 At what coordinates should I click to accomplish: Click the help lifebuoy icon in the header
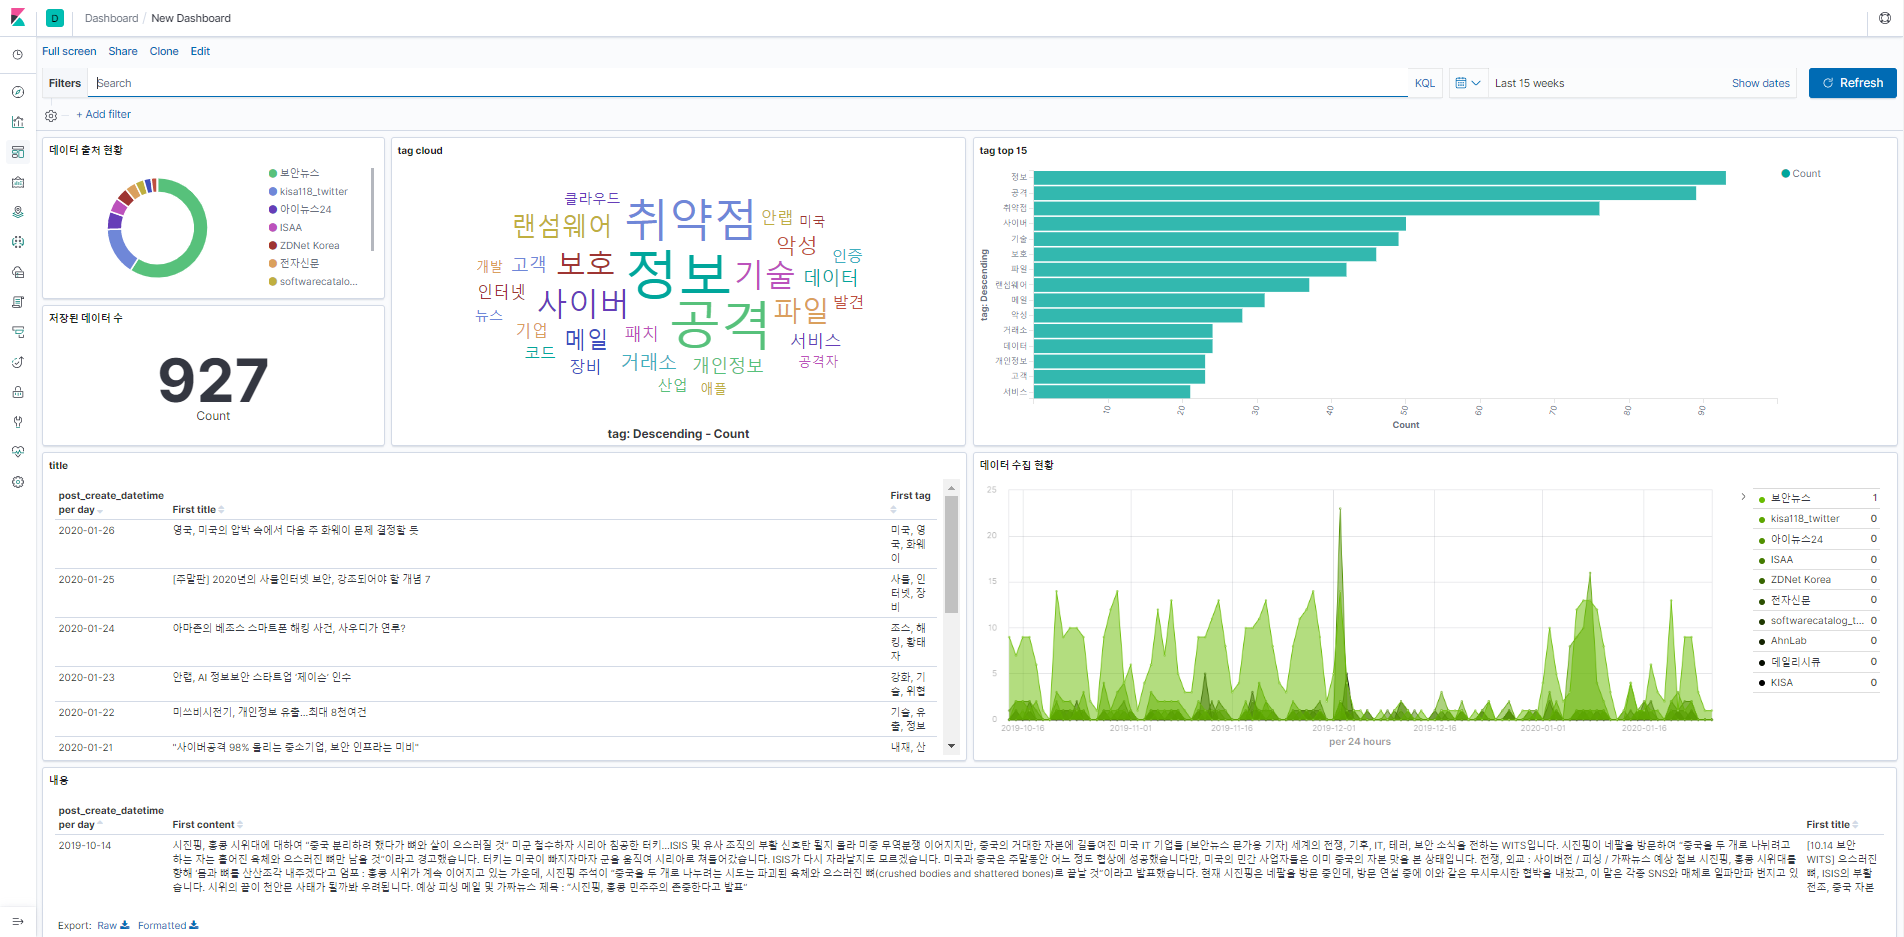(x=1885, y=18)
